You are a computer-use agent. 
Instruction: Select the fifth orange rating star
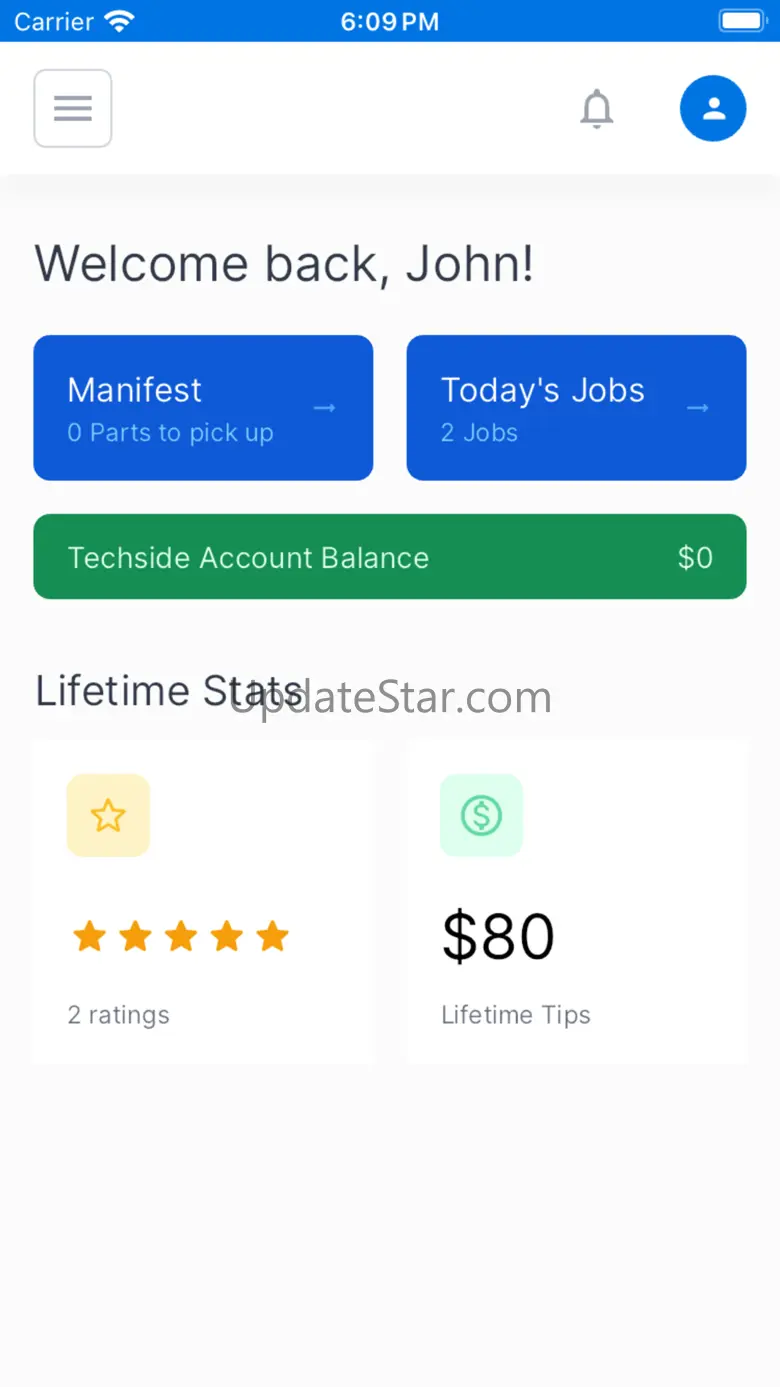[272, 937]
